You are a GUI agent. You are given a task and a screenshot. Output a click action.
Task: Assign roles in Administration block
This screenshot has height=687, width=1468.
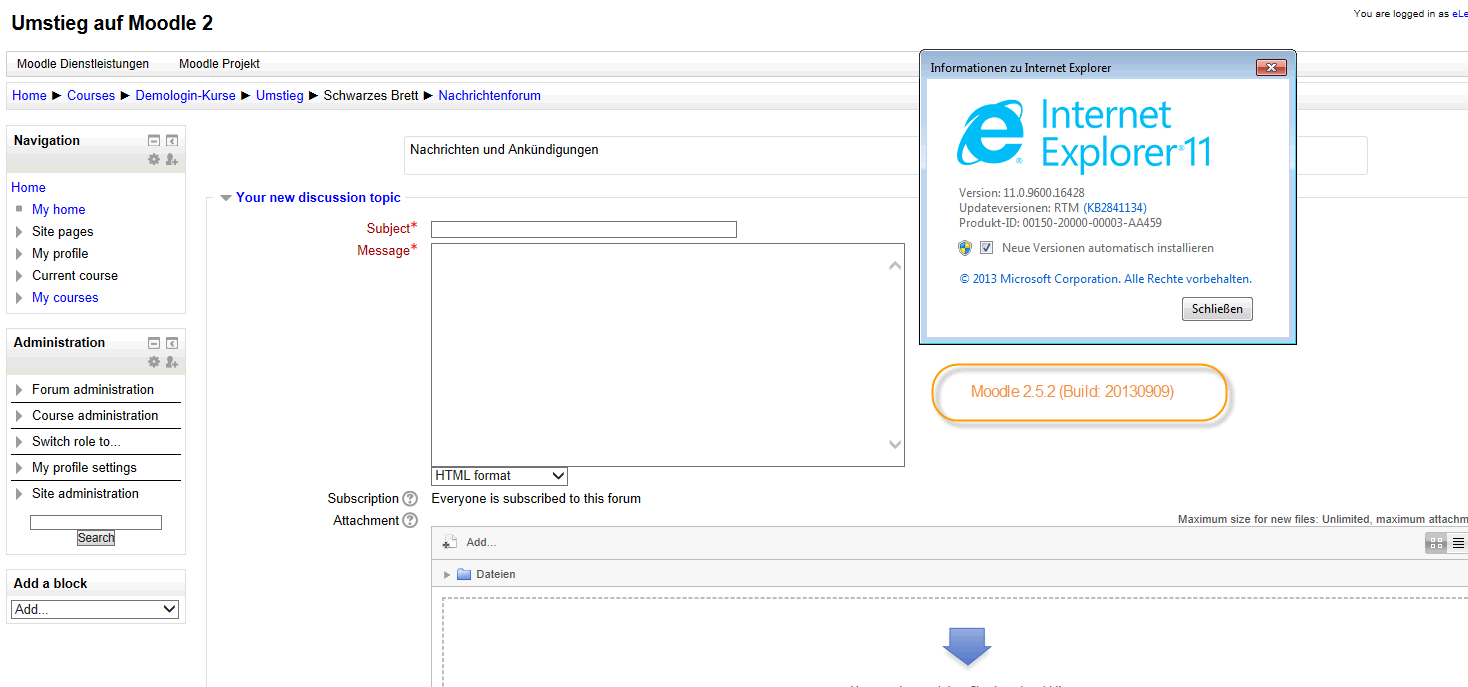[172, 362]
